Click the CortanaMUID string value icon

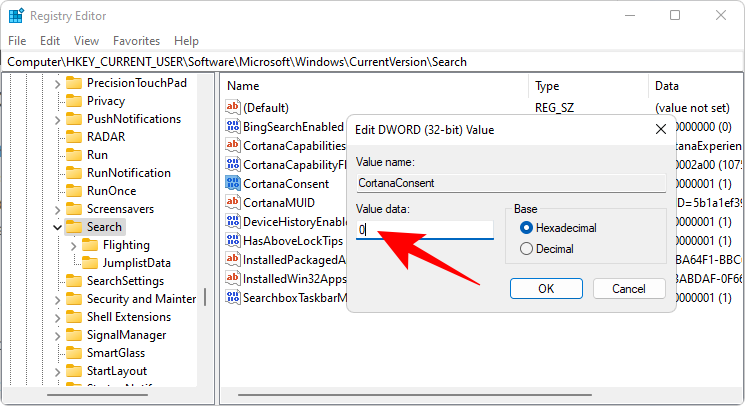pyautogui.click(x=233, y=203)
